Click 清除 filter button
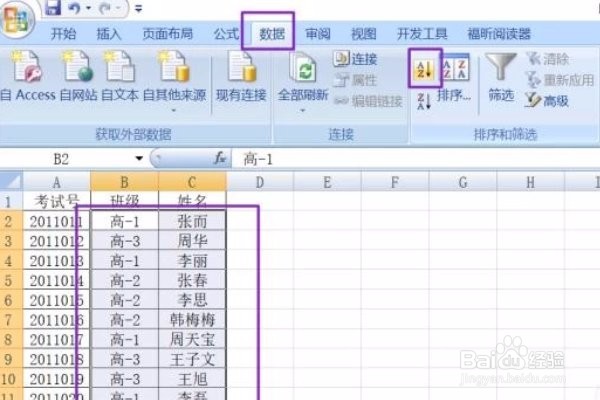This screenshot has width=600, height=400. 548,59
